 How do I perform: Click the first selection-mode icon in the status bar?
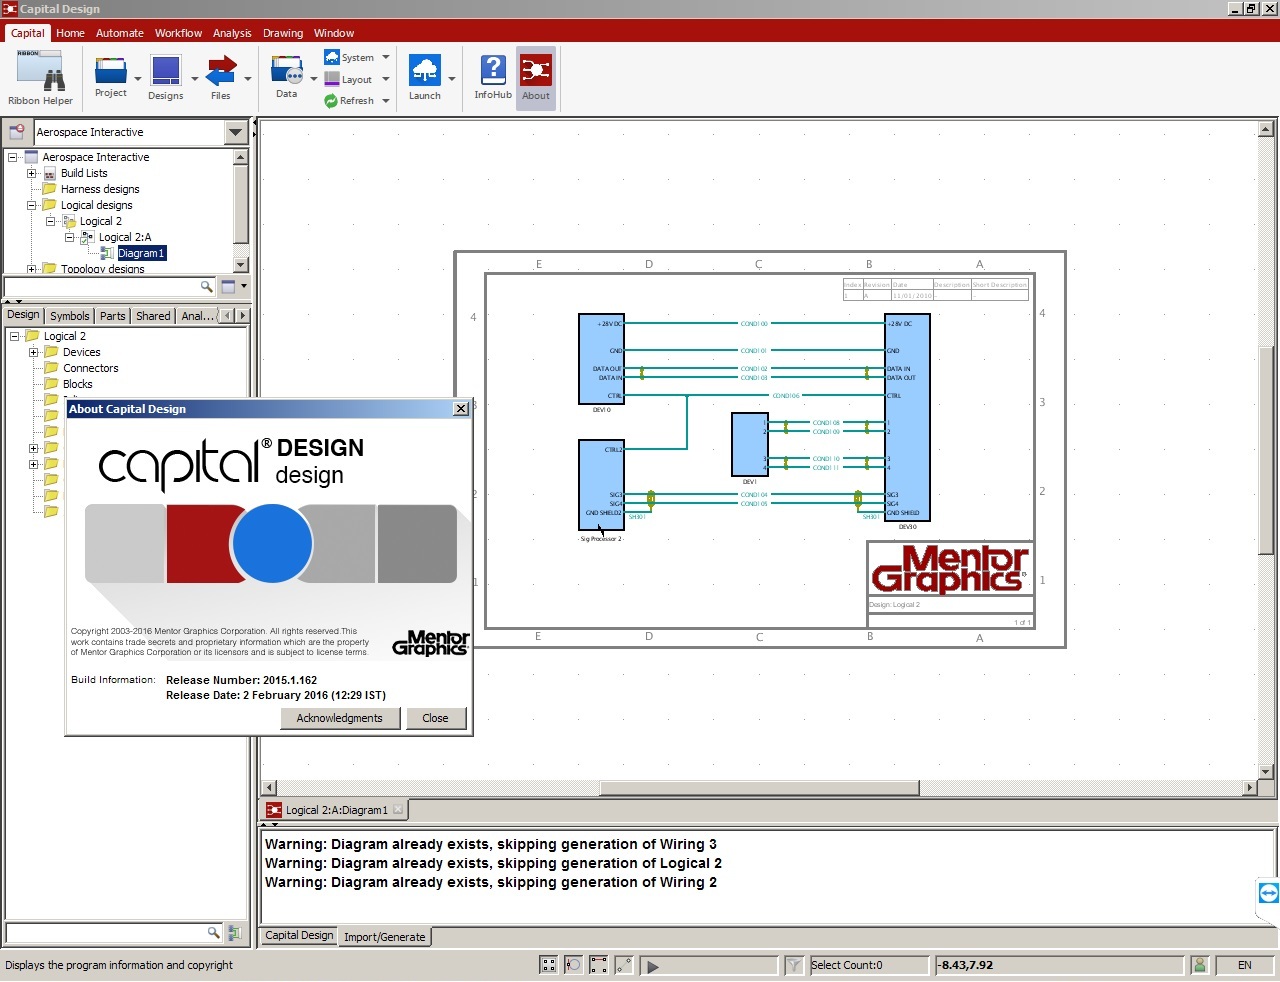(x=548, y=965)
